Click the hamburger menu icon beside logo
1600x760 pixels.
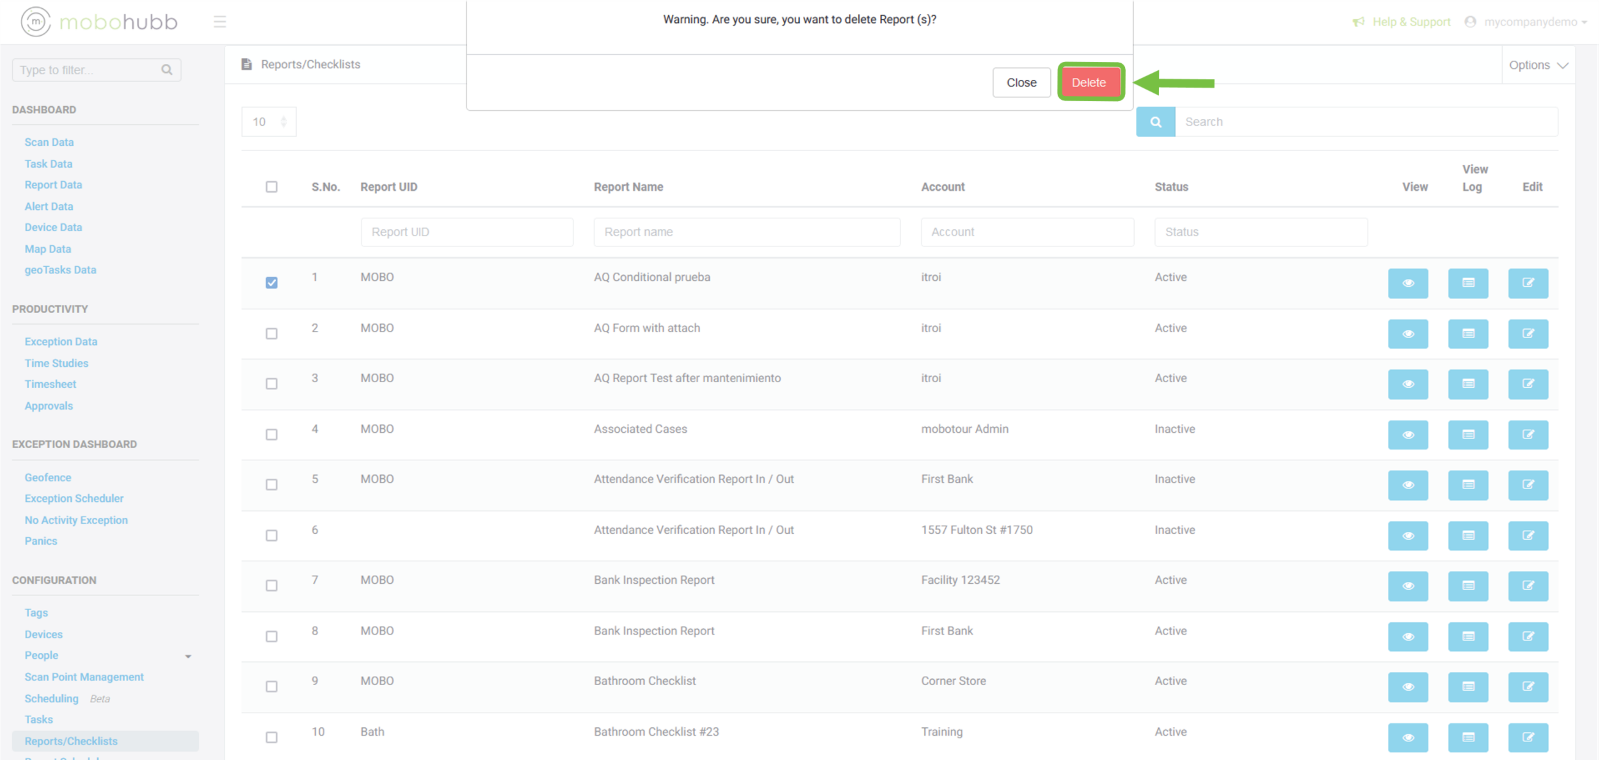220,22
